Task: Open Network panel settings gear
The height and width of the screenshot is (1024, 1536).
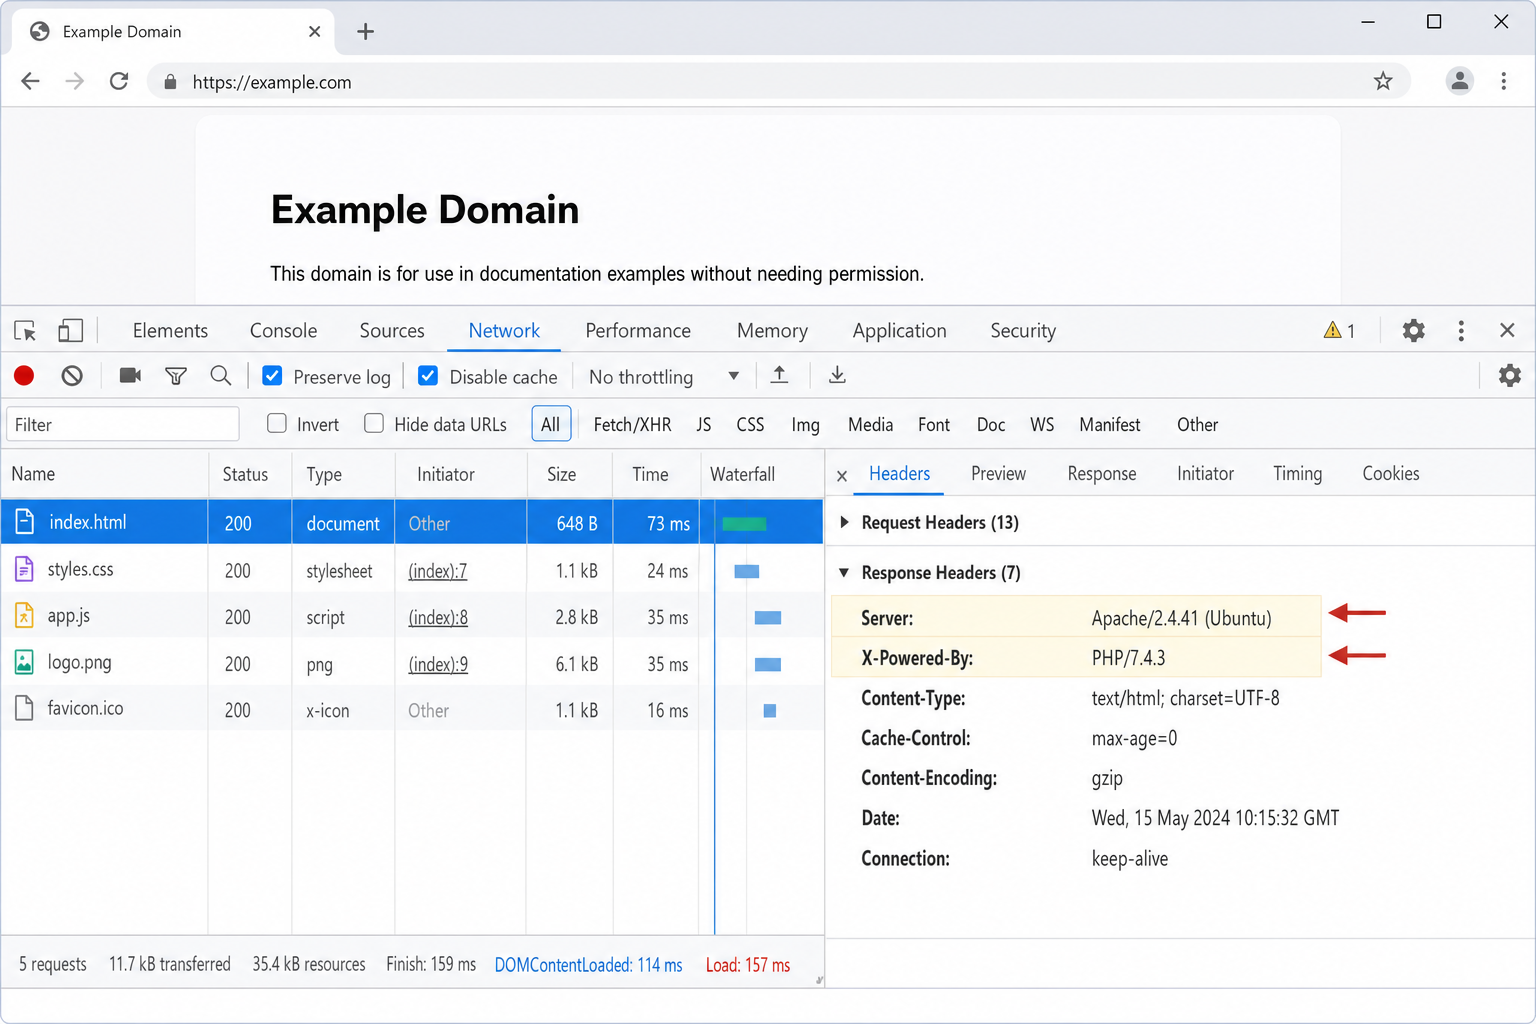Action: pyautogui.click(x=1509, y=375)
